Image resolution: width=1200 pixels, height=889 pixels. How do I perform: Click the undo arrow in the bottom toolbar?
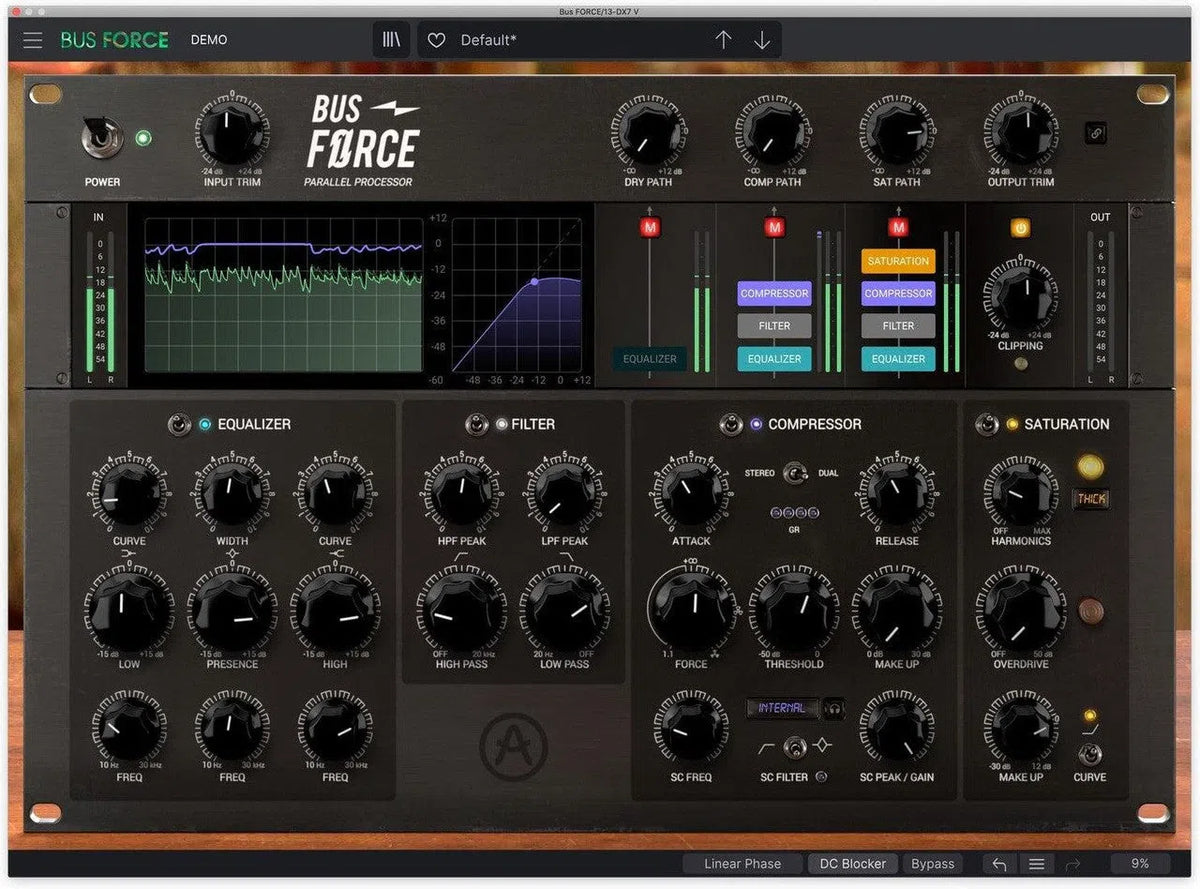[998, 863]
